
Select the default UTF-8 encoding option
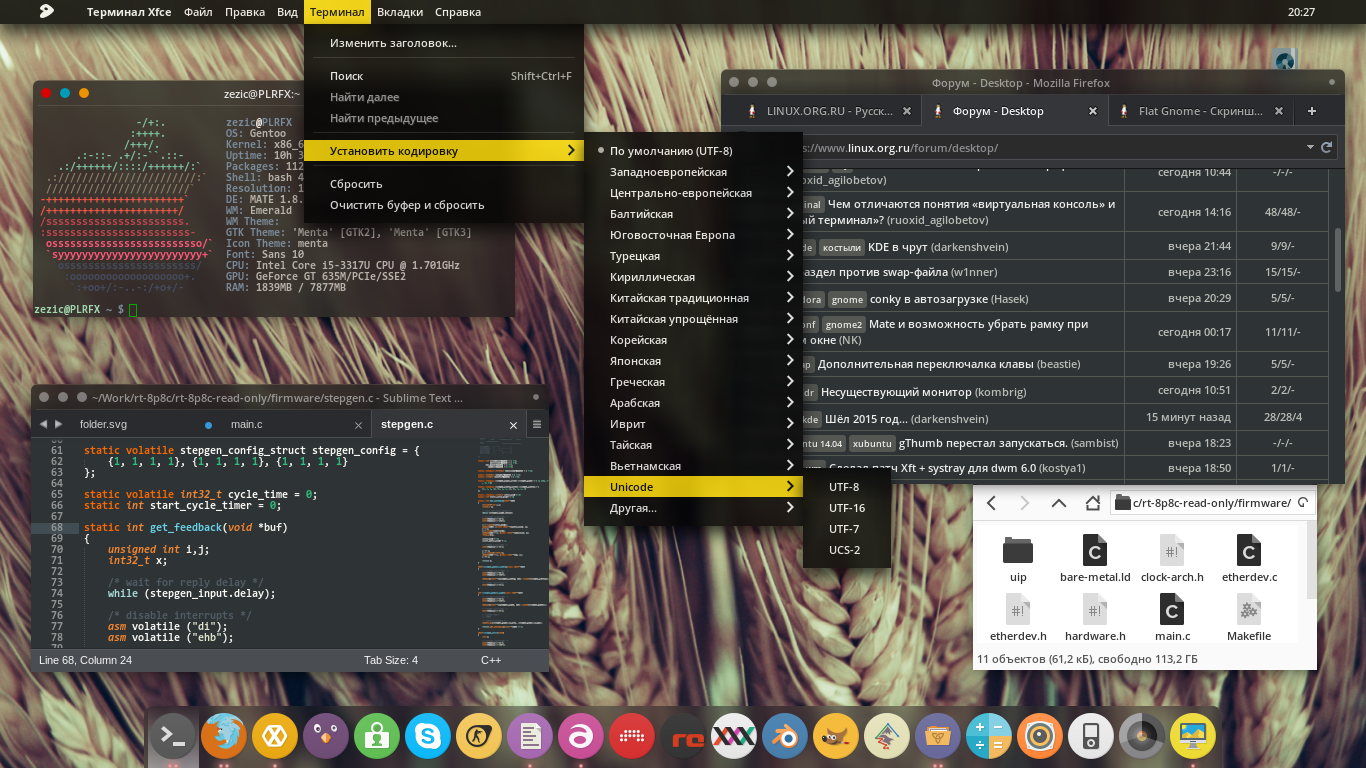671,151
